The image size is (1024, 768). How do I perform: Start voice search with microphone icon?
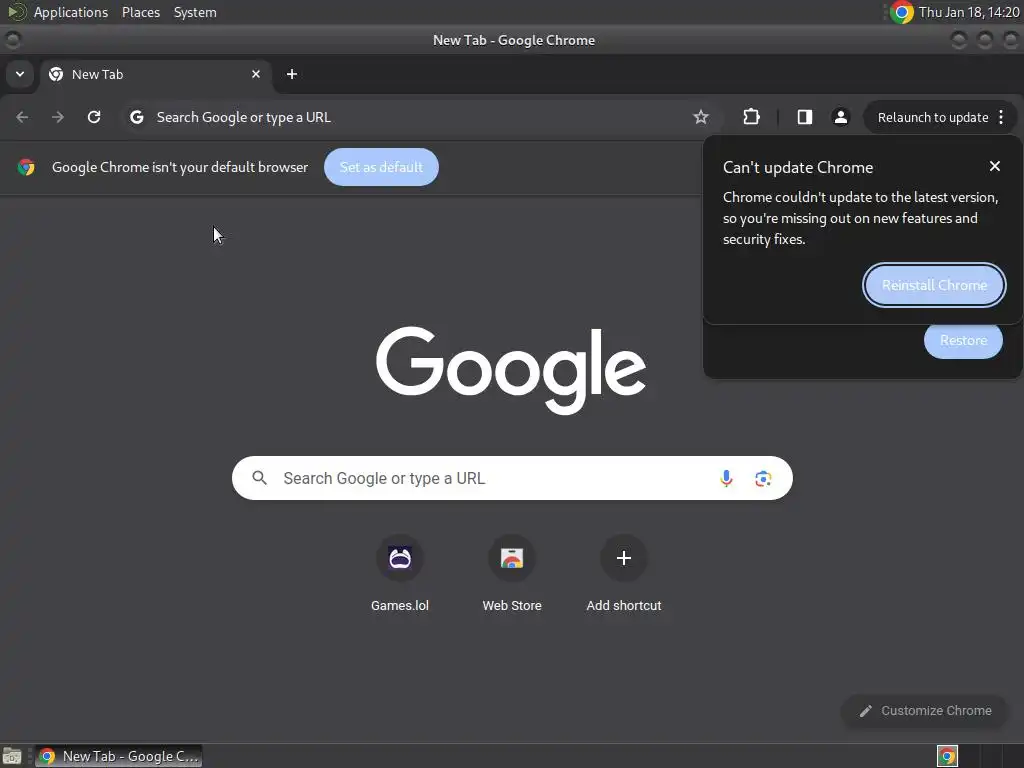pyautogui.click(x=726, y=478)
